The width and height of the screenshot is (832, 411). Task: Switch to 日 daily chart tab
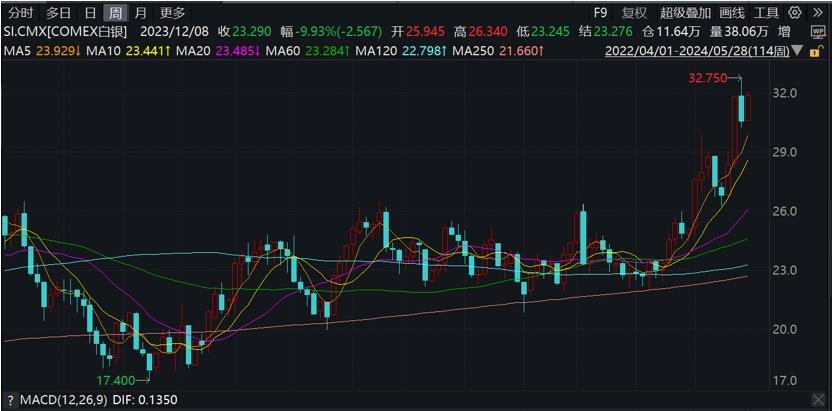point(91,12)
